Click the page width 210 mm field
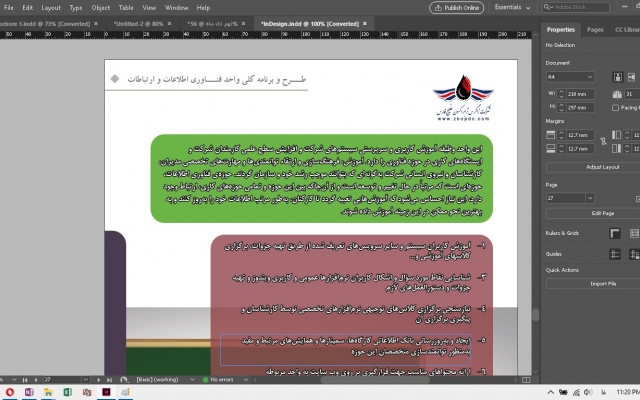The height and width of the screenshot is (400, 640). 578,94
